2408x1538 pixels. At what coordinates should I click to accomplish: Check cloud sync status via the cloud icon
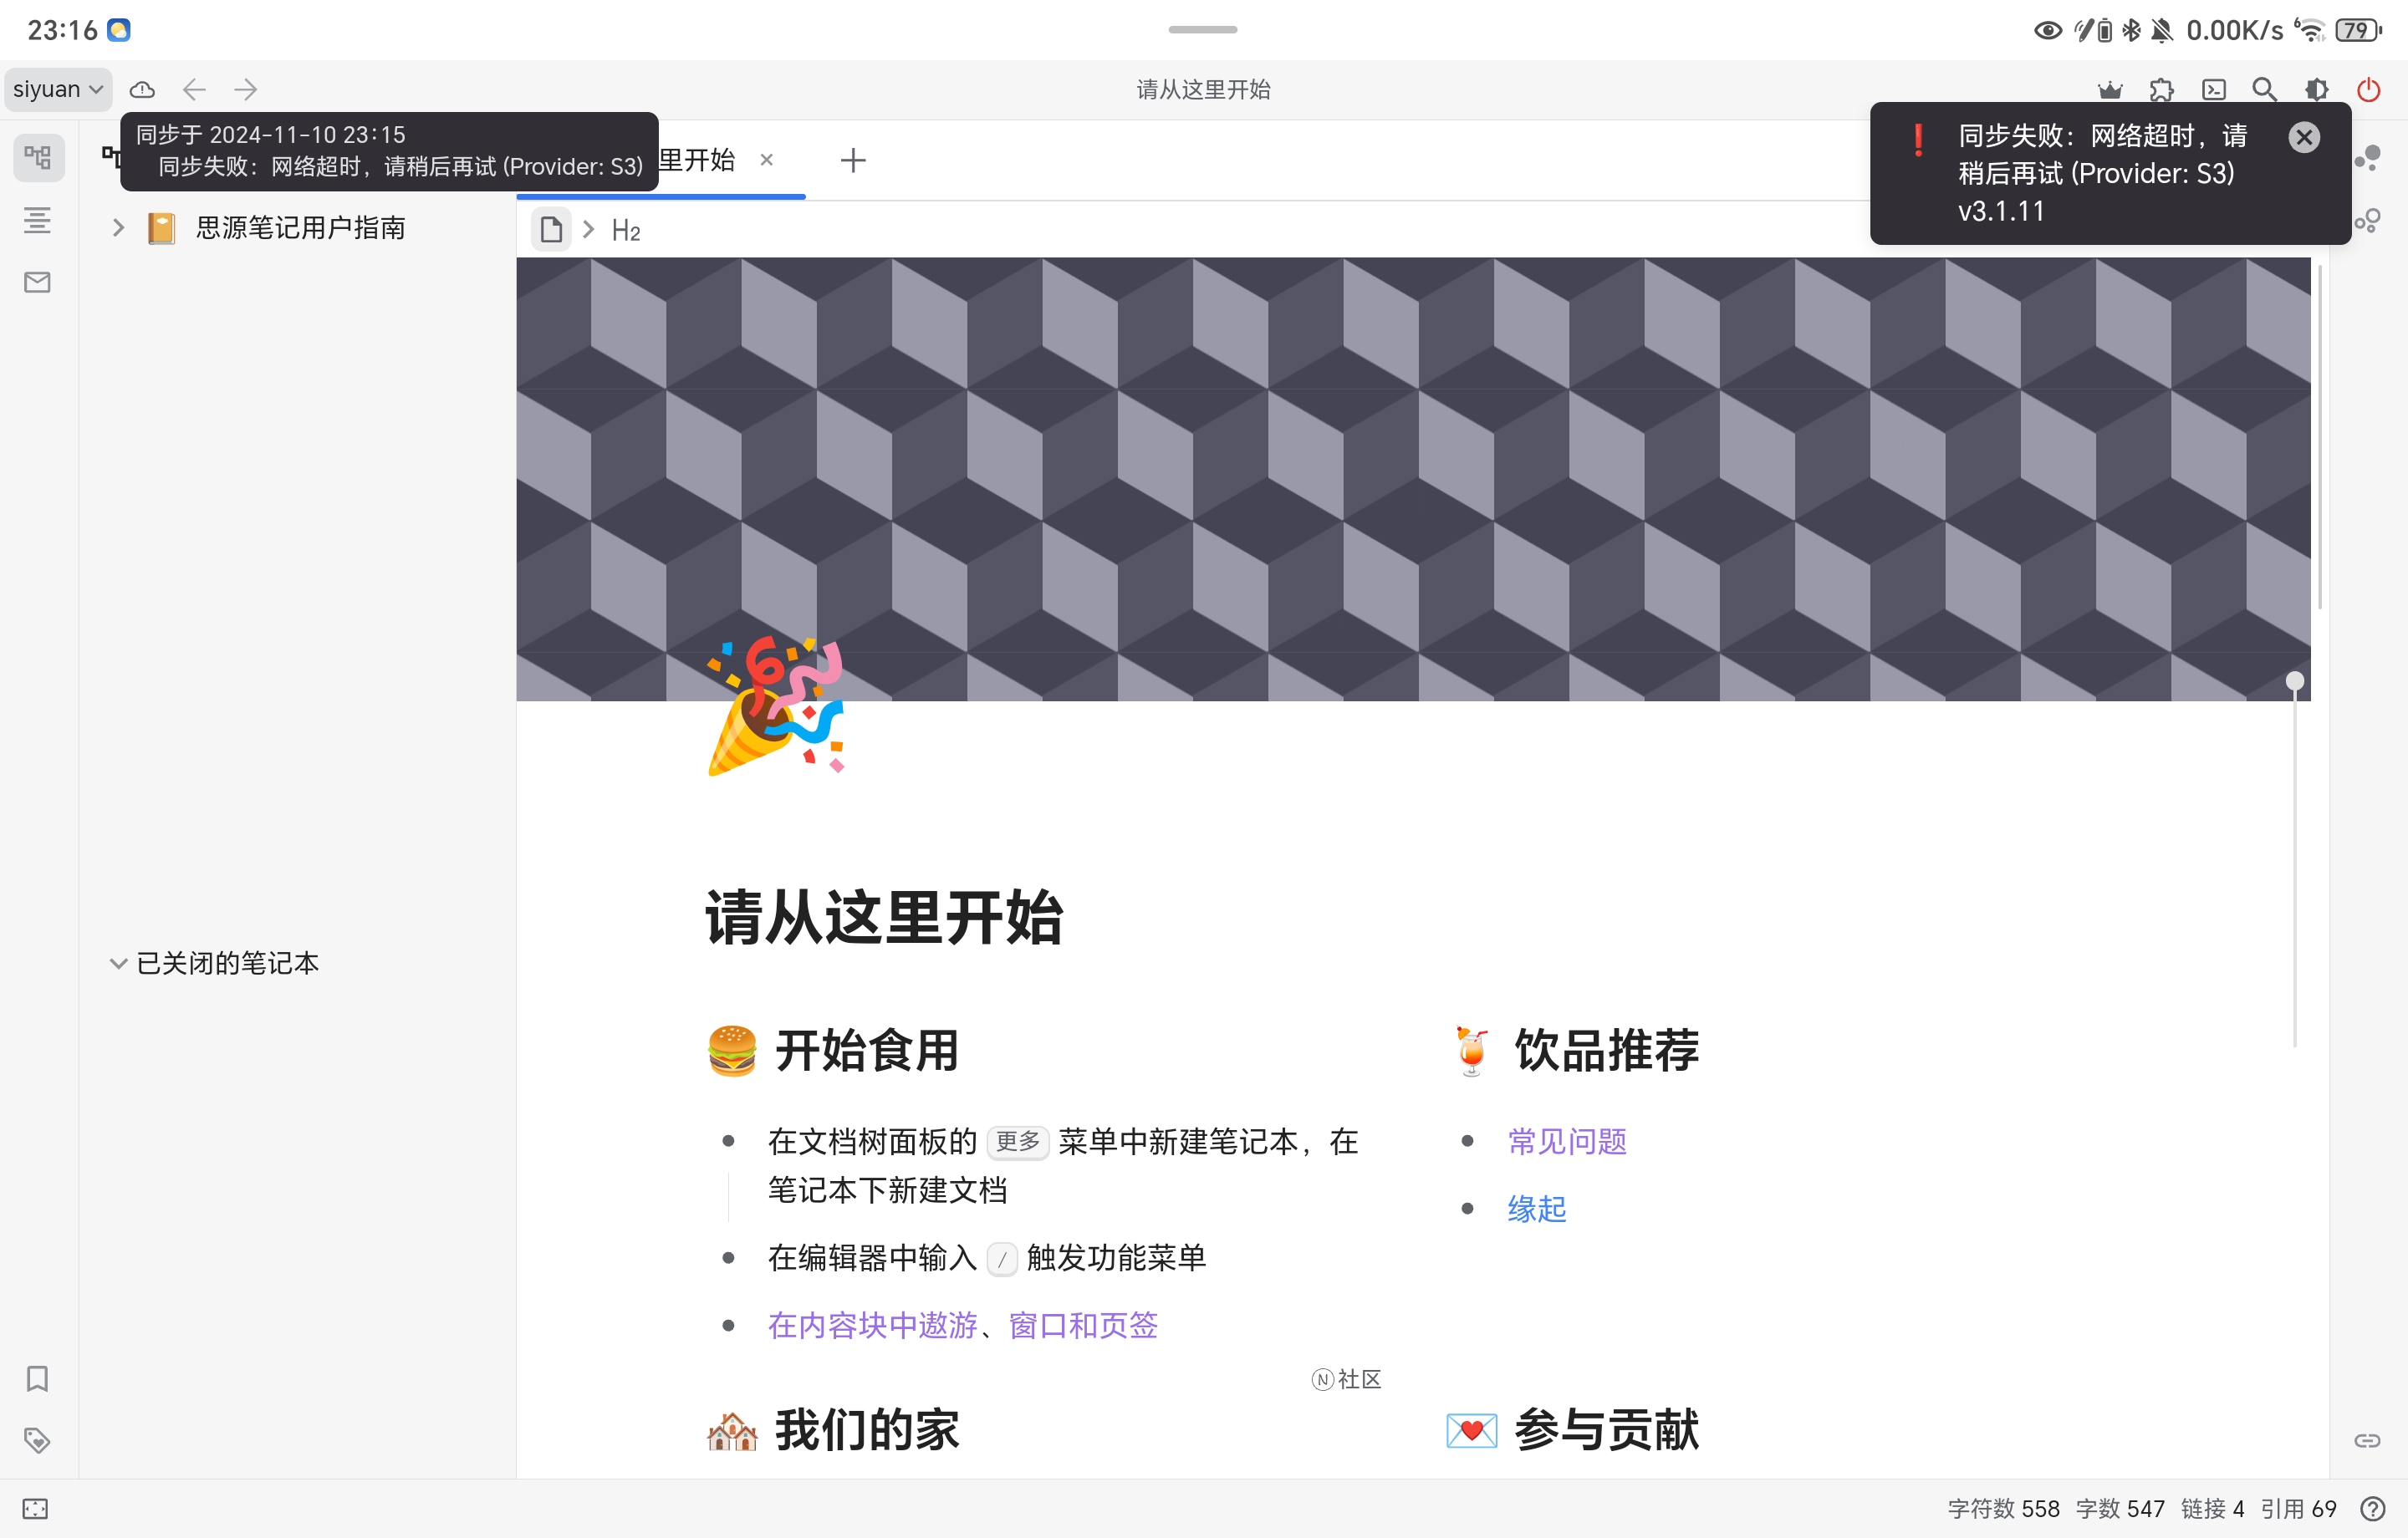coord(143,89)
